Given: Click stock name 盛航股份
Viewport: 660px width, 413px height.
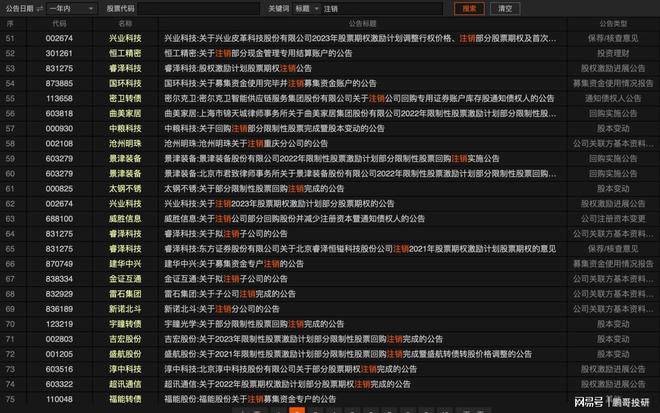Looking at the screenshot, I should pyautogui.click(x=125, y=354).
